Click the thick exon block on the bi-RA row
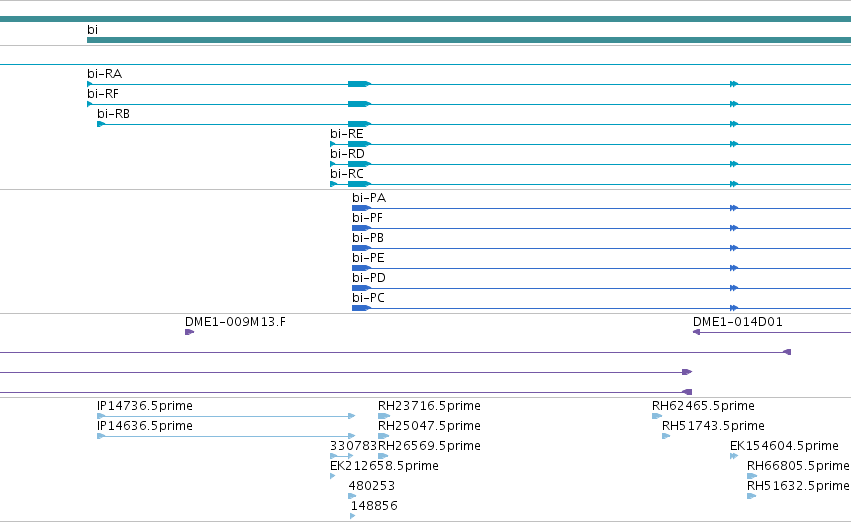Screen dimensions: 851x522 359,84
